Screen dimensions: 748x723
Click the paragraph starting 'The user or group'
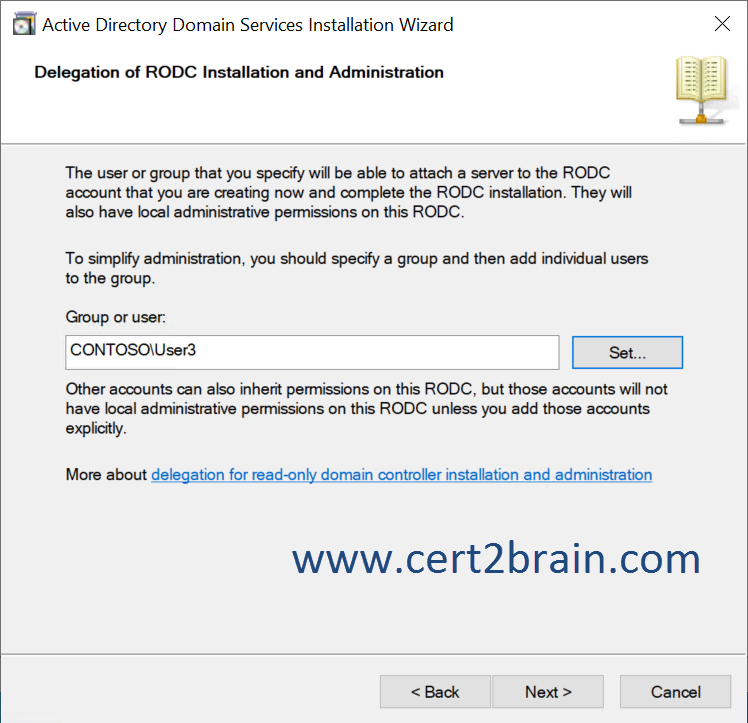coord(349,192)
